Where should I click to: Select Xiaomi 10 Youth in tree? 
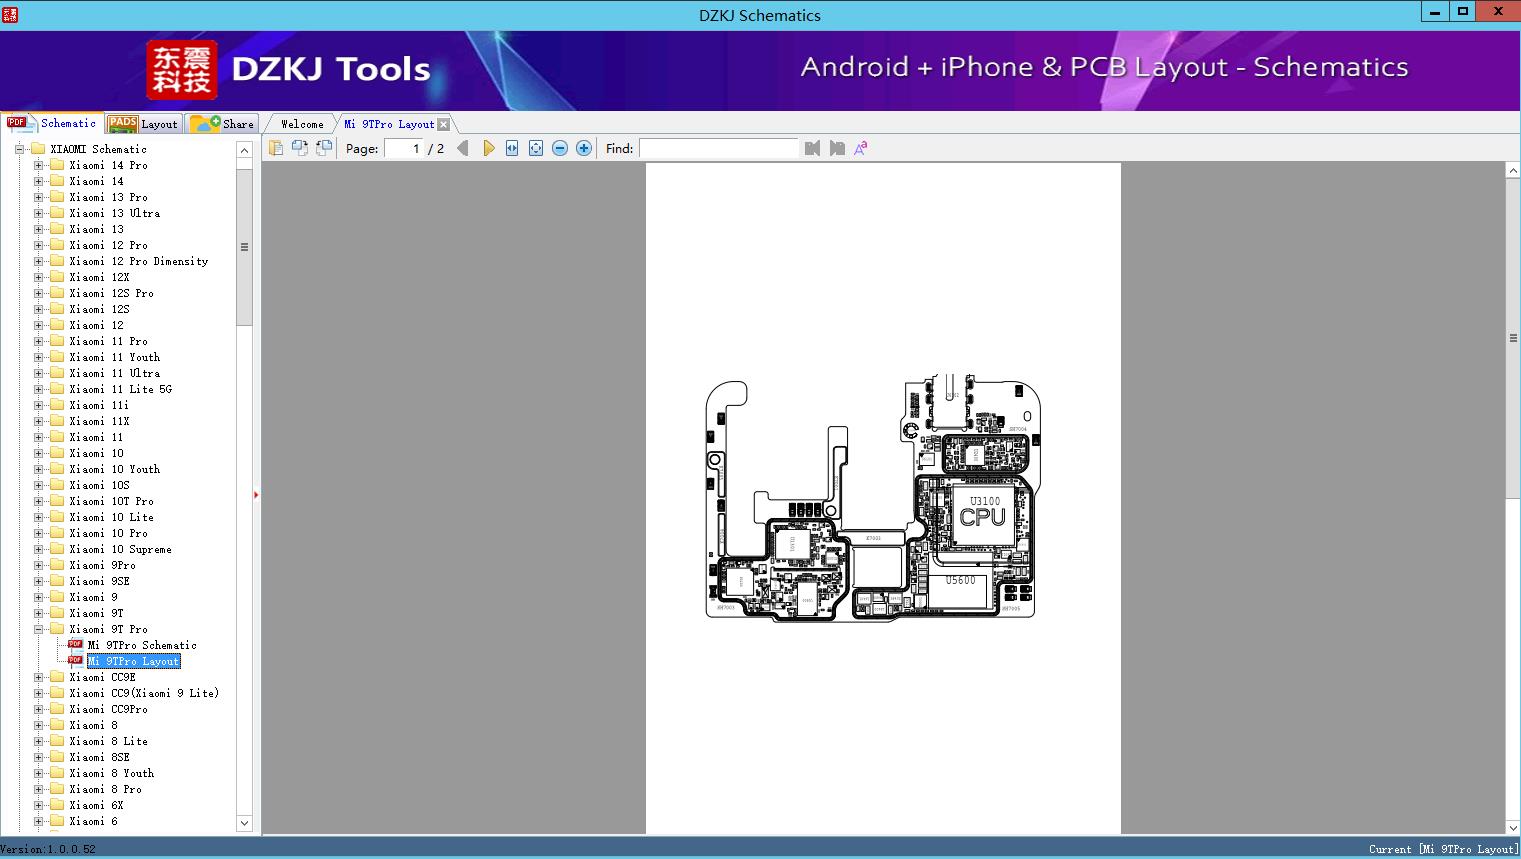click(x=114, y=469)
